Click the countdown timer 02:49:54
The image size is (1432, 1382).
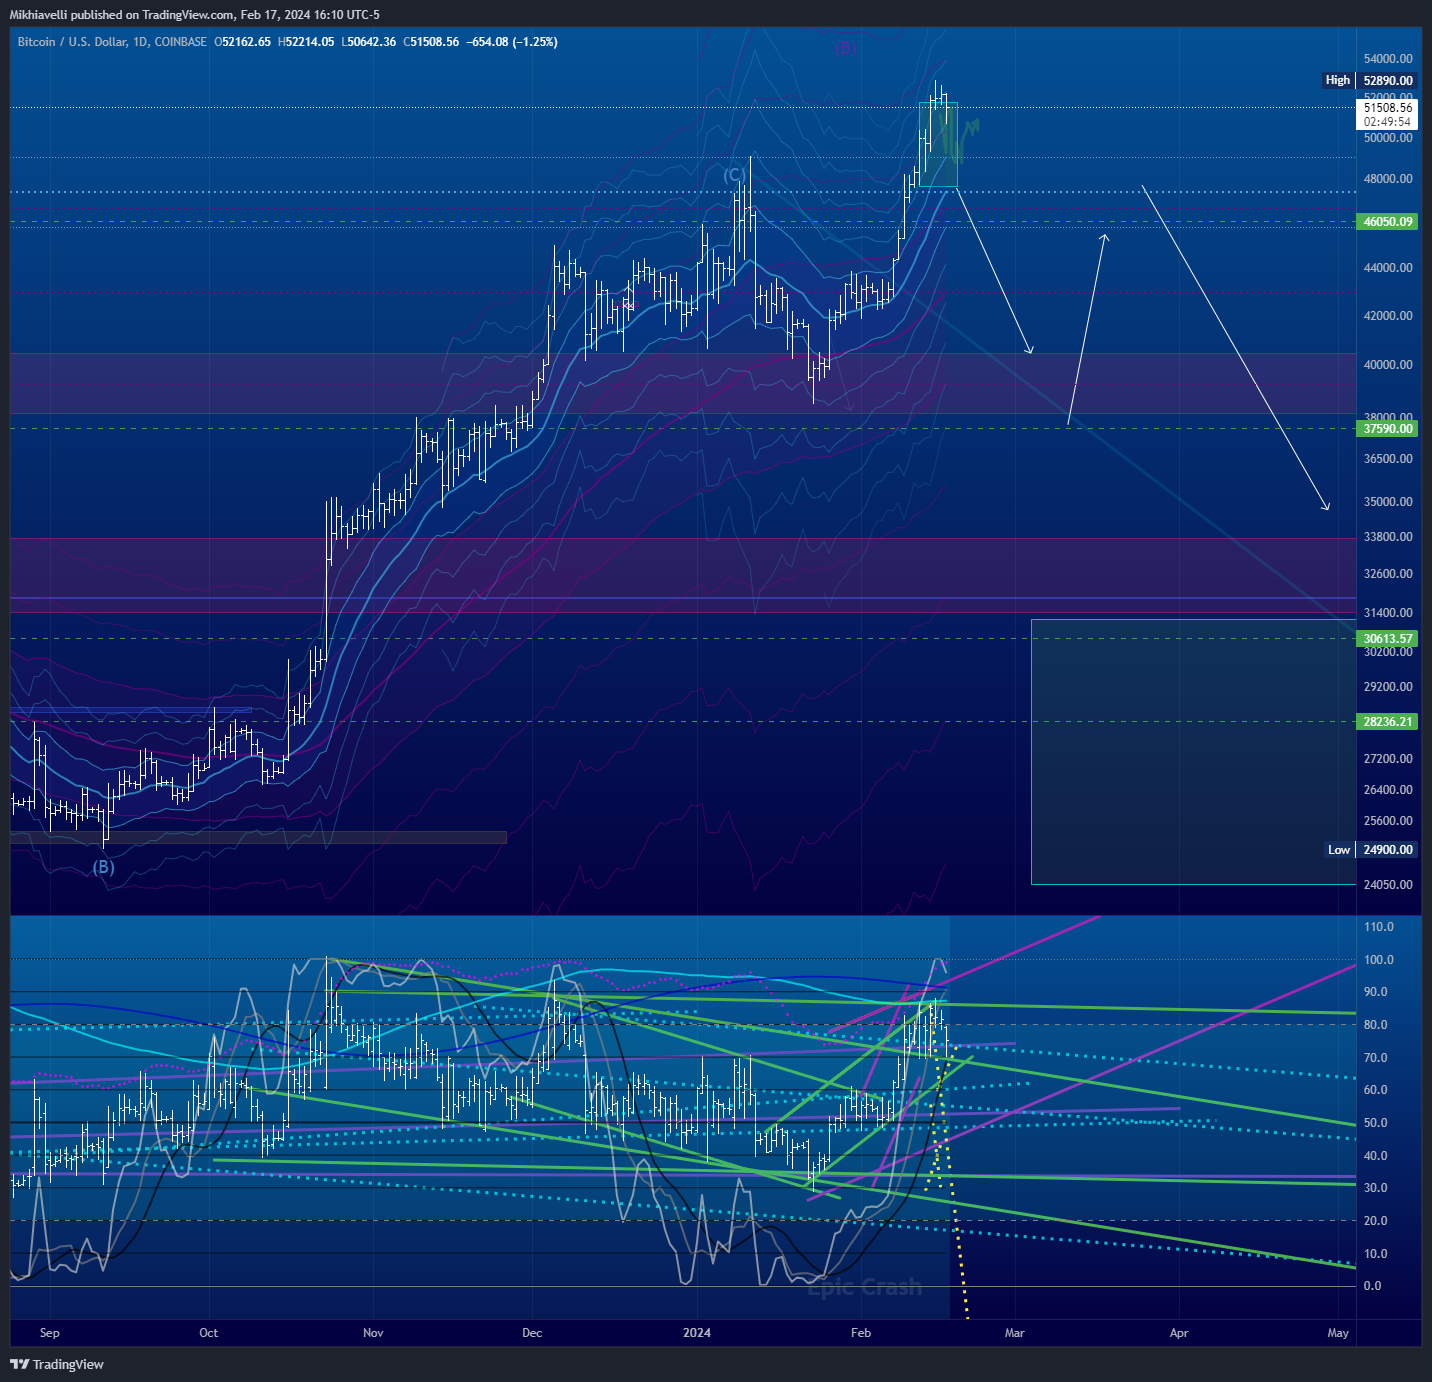1388,122
